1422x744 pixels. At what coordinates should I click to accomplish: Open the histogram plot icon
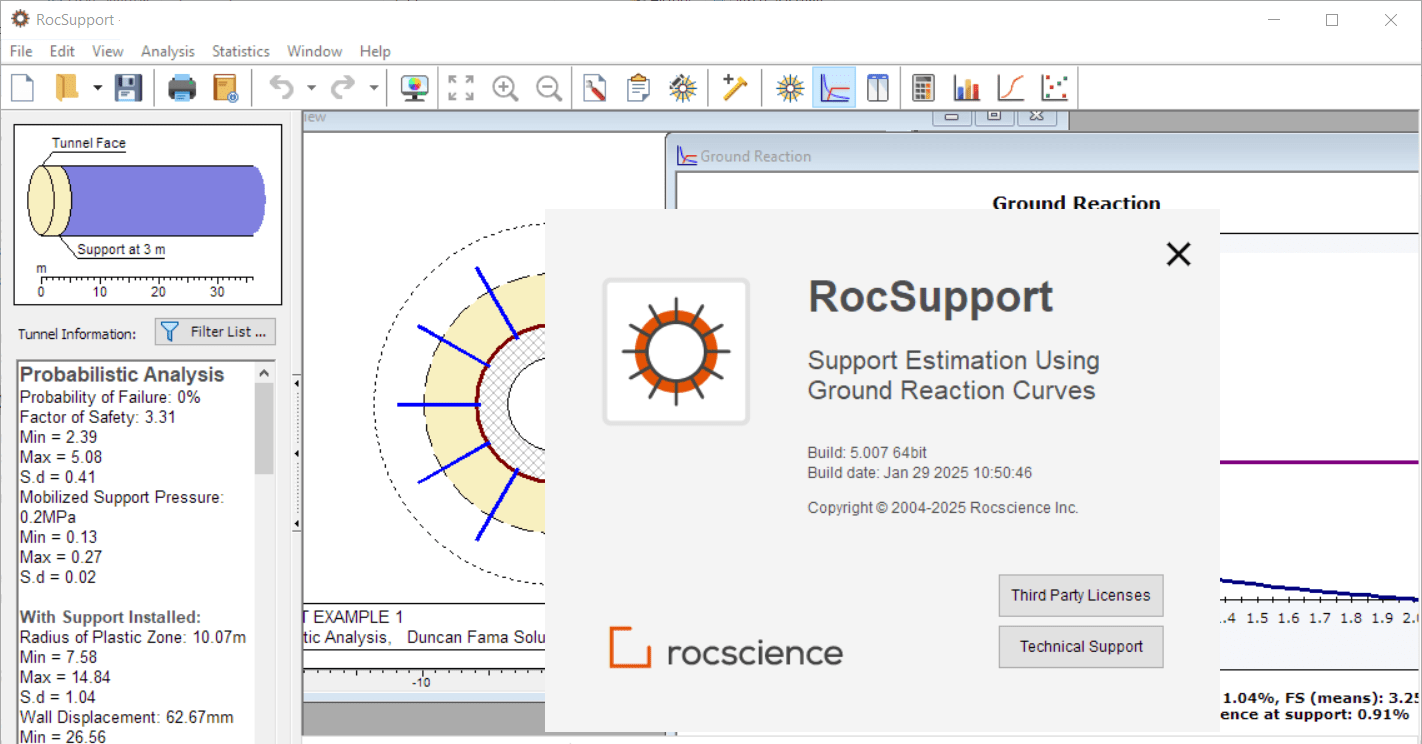[x=967, y=88]
